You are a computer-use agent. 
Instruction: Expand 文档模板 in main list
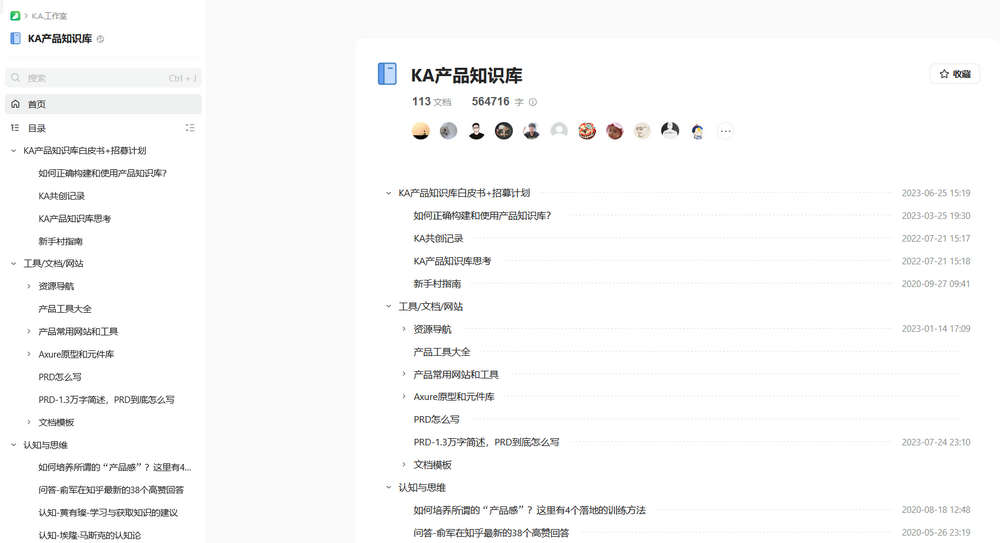[404, 465]
